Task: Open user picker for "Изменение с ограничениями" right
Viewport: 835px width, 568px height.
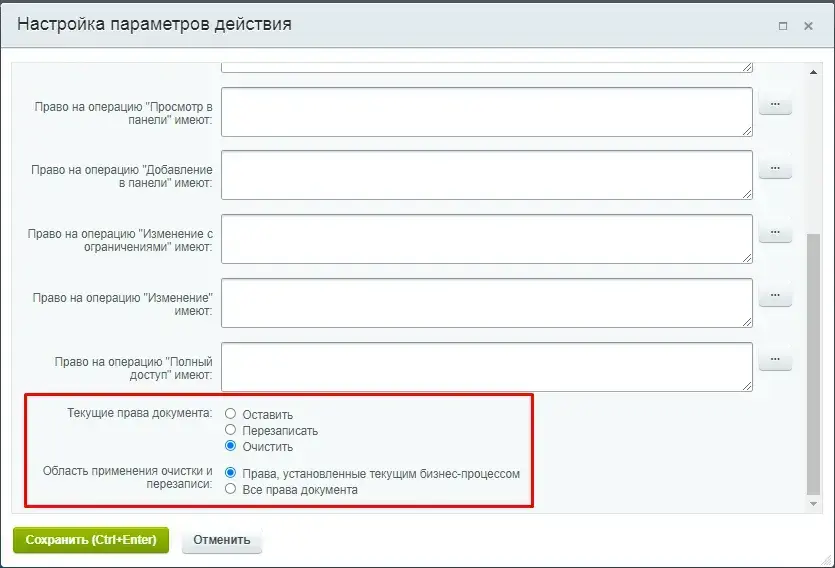Action: pos(775,233)
